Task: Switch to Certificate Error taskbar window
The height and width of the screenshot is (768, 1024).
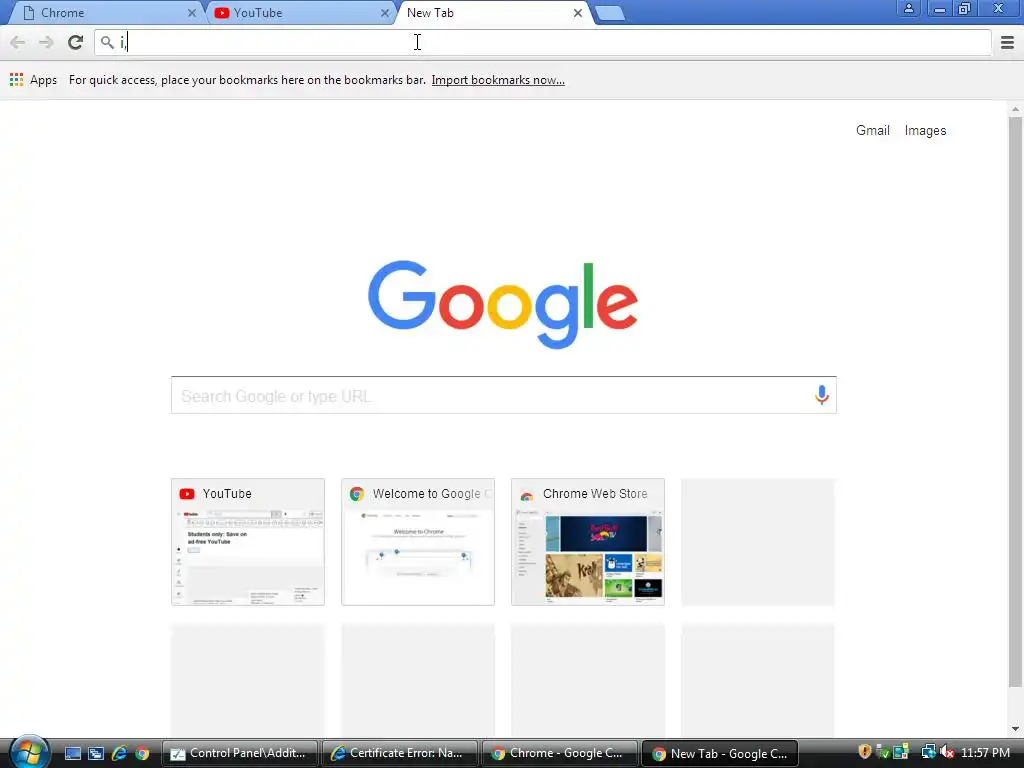Action: (x=399, y=753)
